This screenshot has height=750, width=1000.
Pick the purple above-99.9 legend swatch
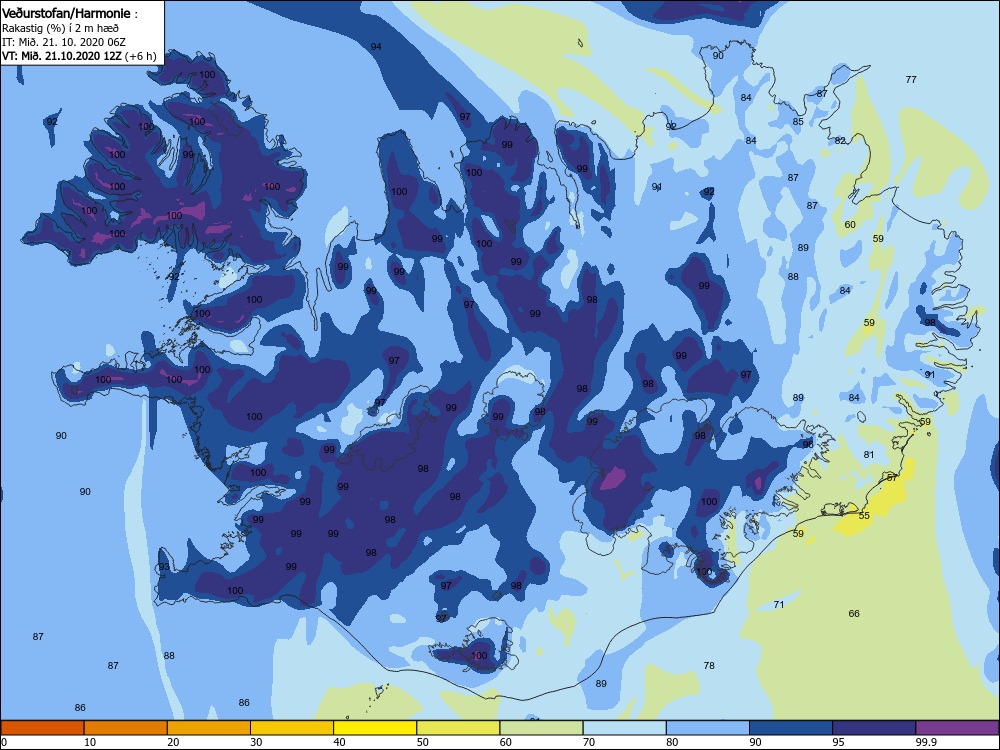click(957, 728)
